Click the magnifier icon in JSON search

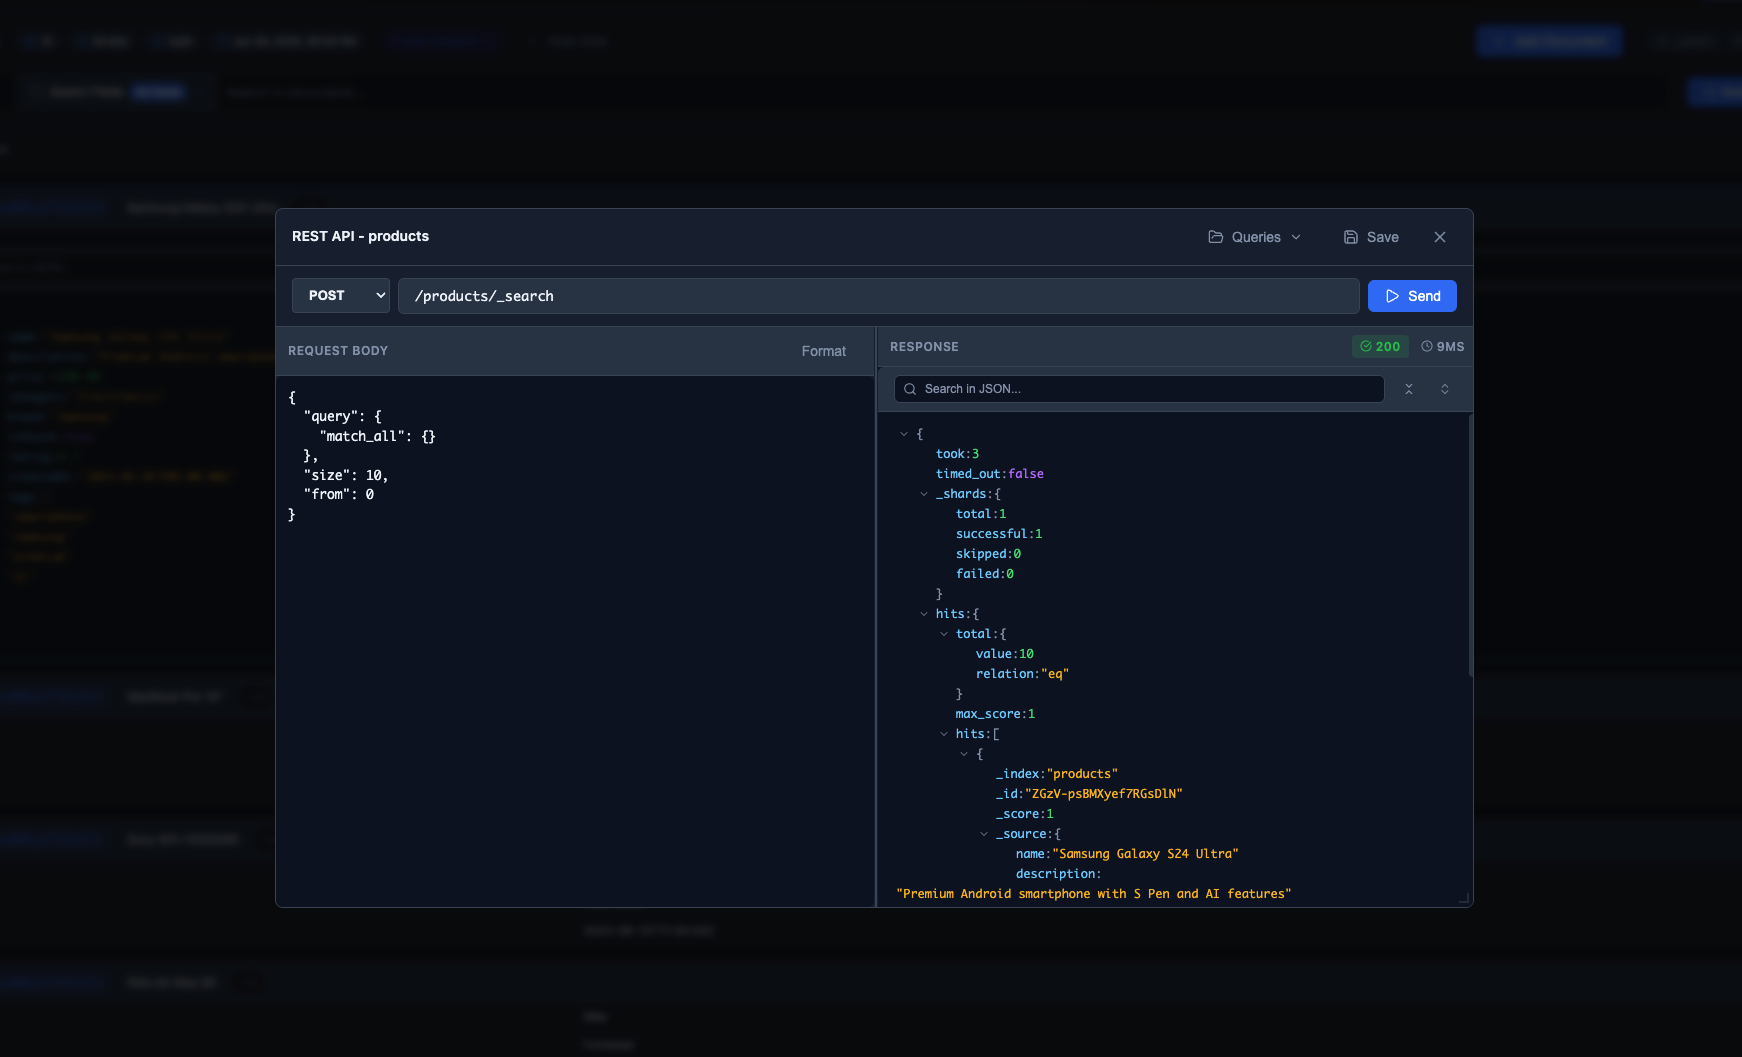pyautogui.click(x=910, y=389)
